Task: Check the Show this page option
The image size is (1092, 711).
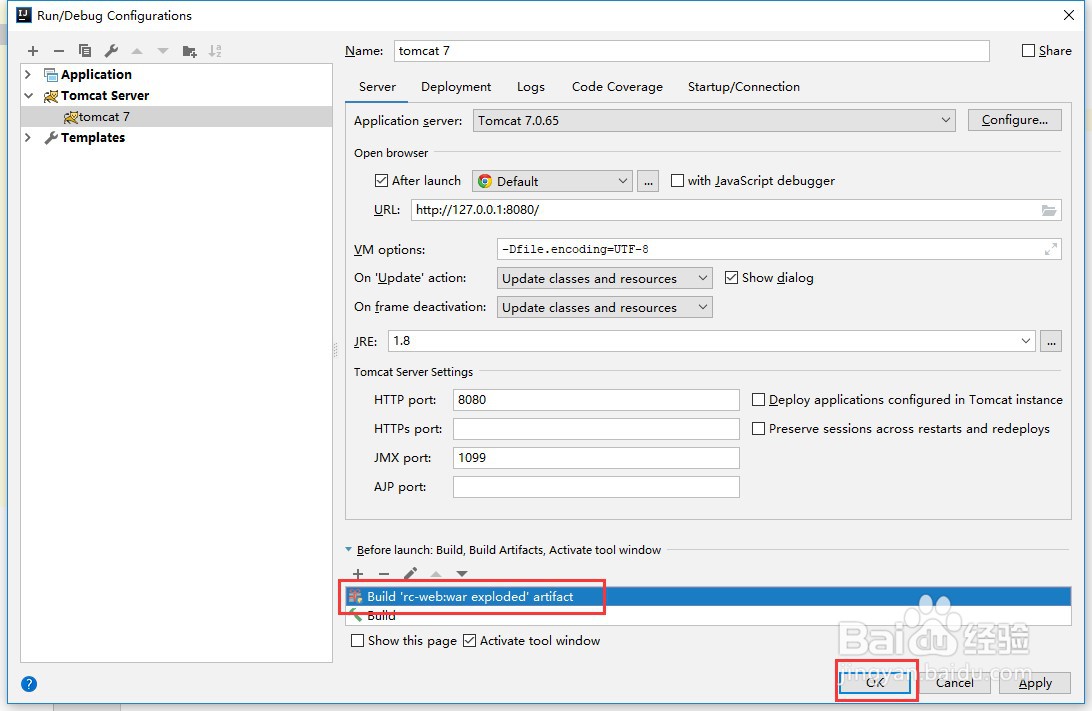Action: click(x=357, y=641)
